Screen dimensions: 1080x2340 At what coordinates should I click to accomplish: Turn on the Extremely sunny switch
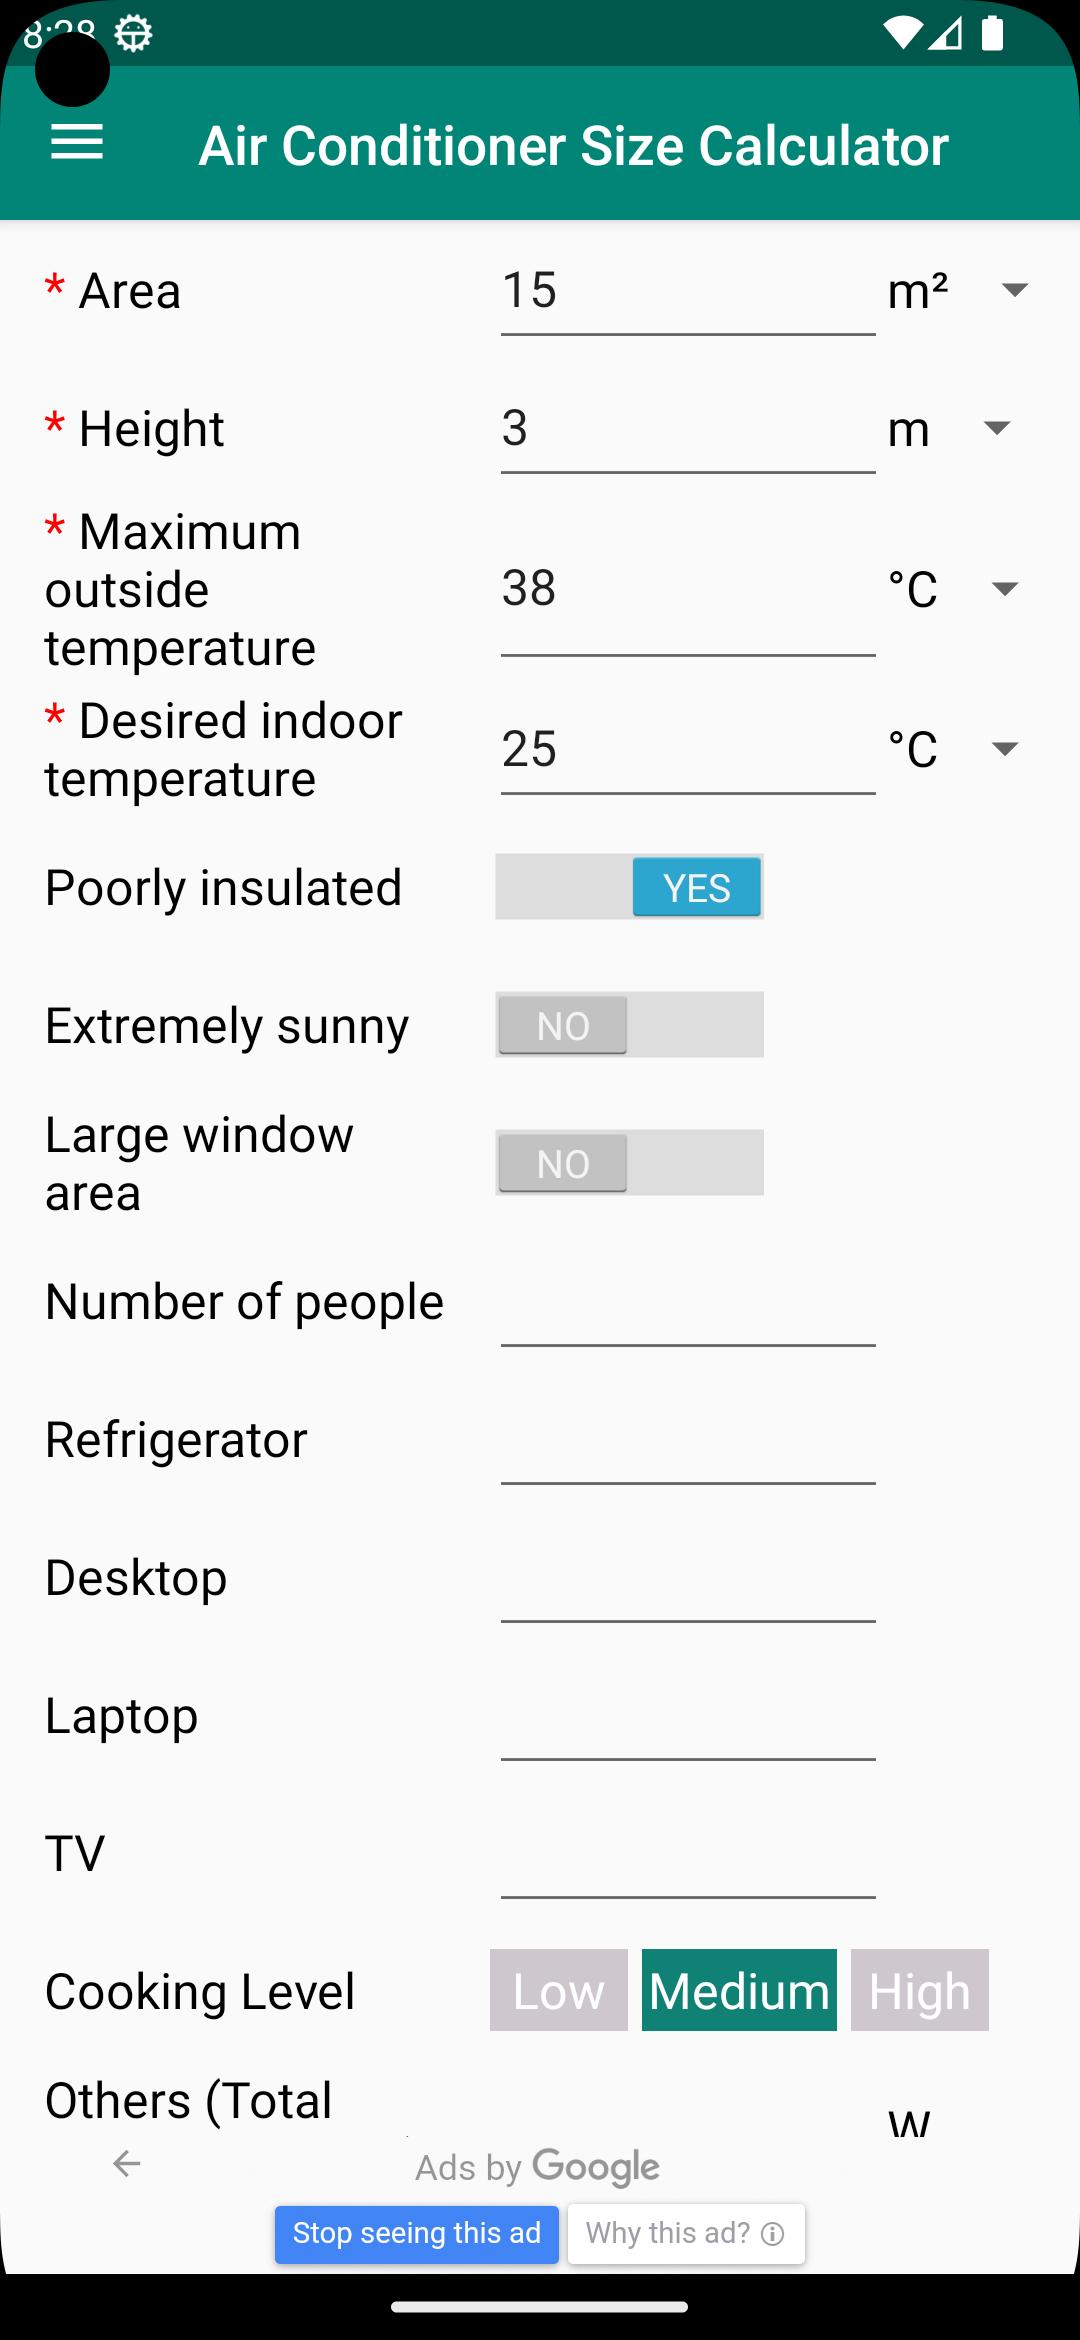[629, 1025]
